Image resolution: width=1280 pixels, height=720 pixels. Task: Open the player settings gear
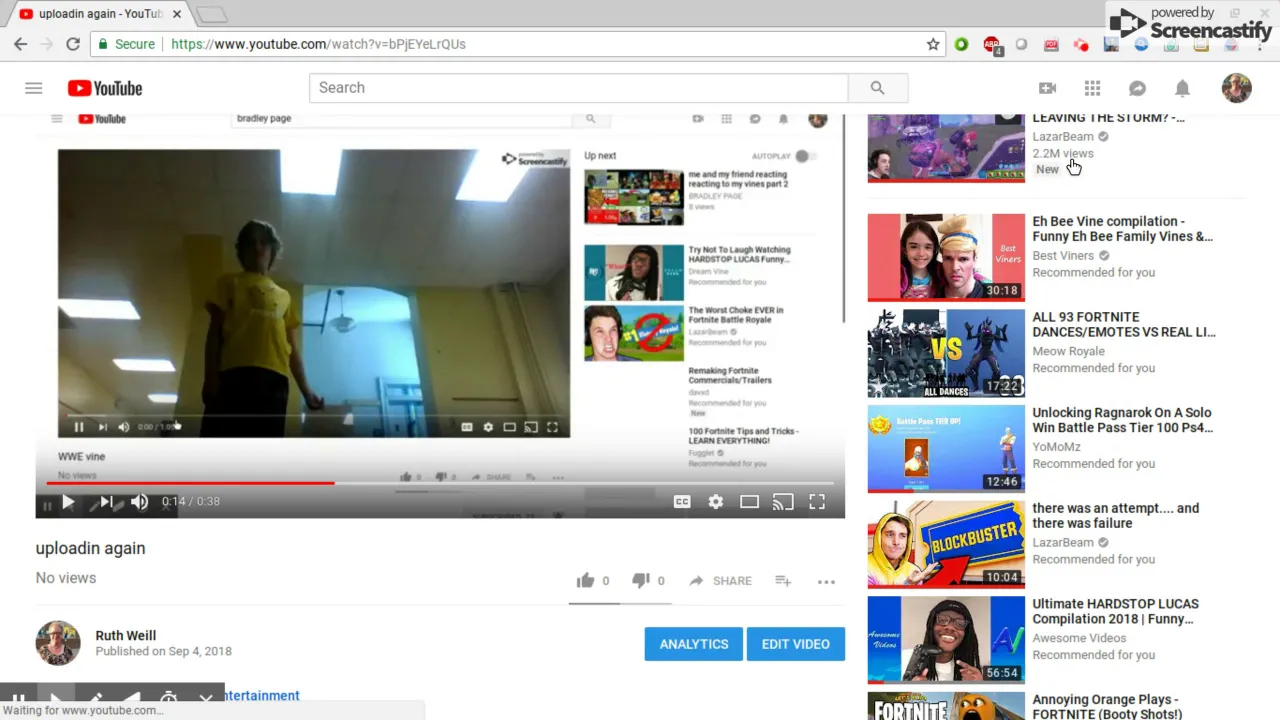point(716,502)
